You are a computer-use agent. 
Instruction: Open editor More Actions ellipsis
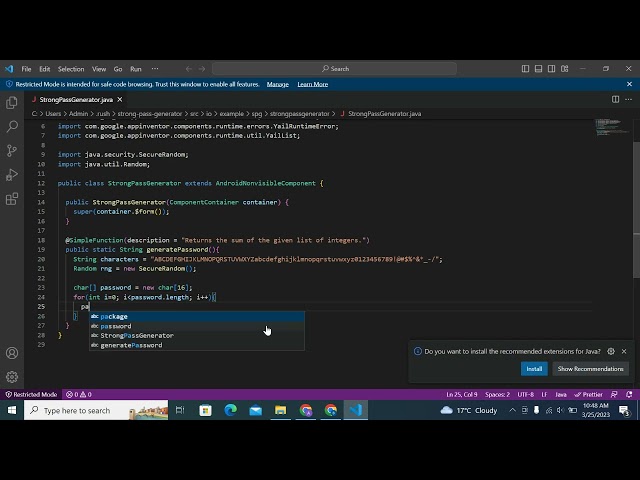(x=629, y=99)
